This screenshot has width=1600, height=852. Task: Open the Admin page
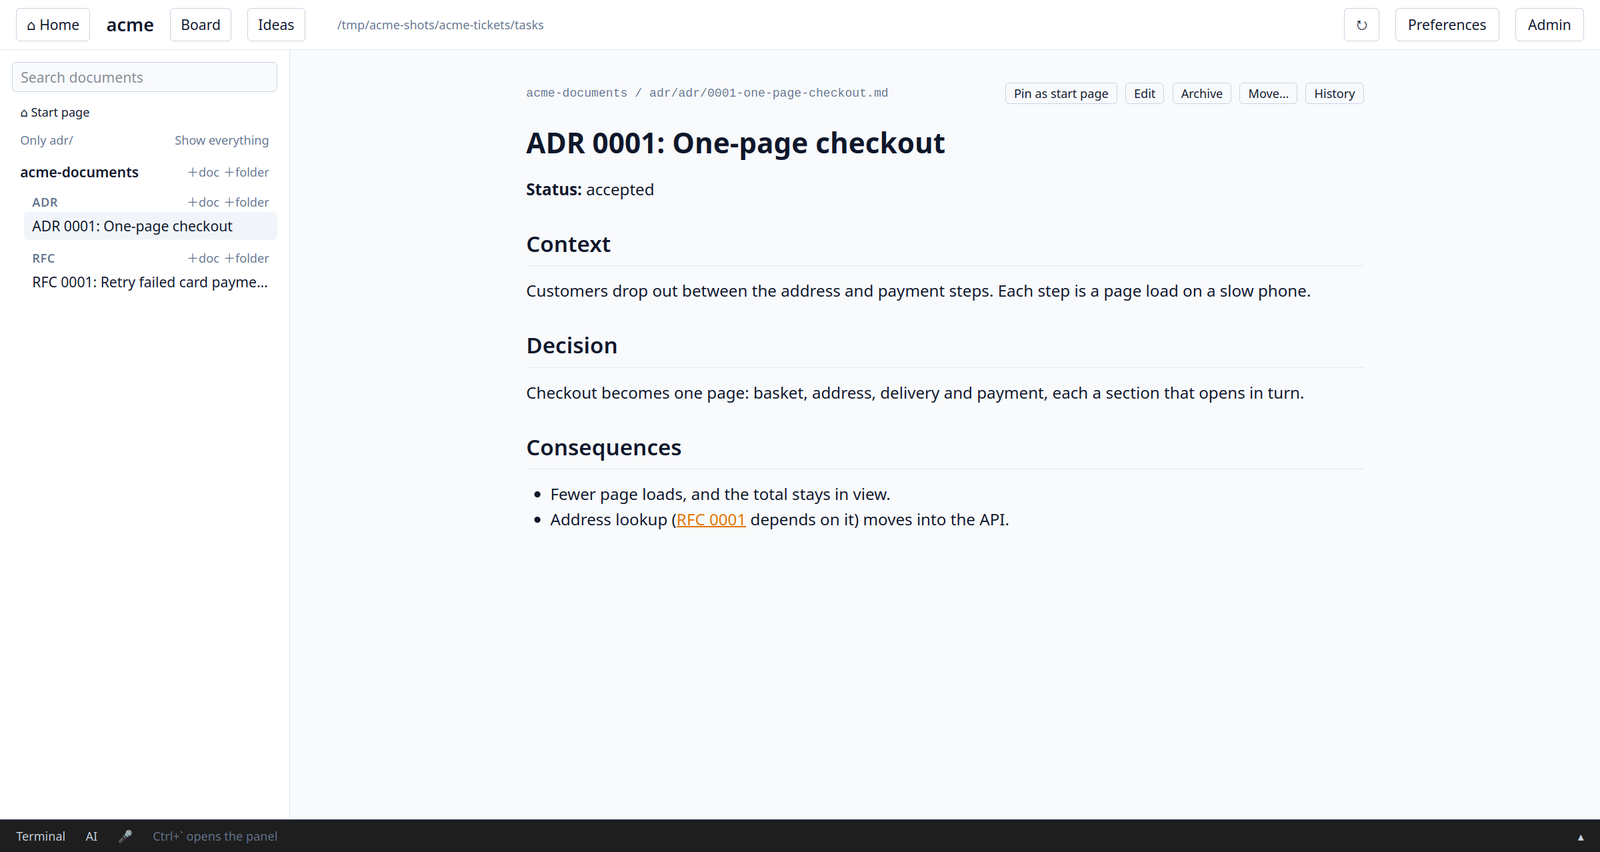pyautogui.click(x=1549, y=25)
